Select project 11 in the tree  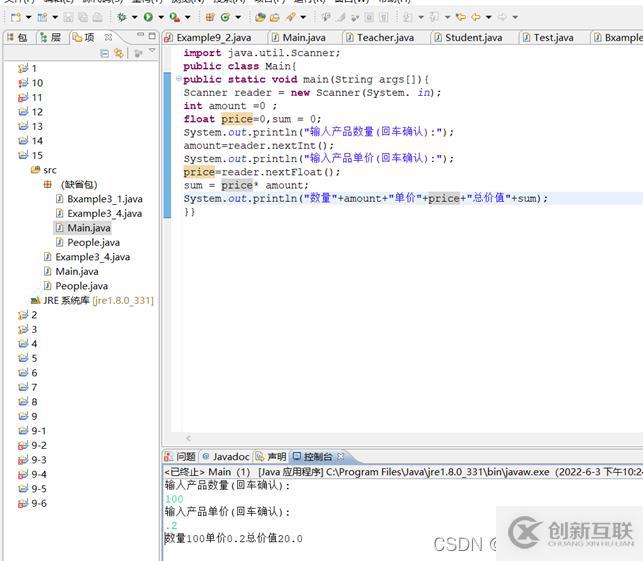click(x=30, y=97)
